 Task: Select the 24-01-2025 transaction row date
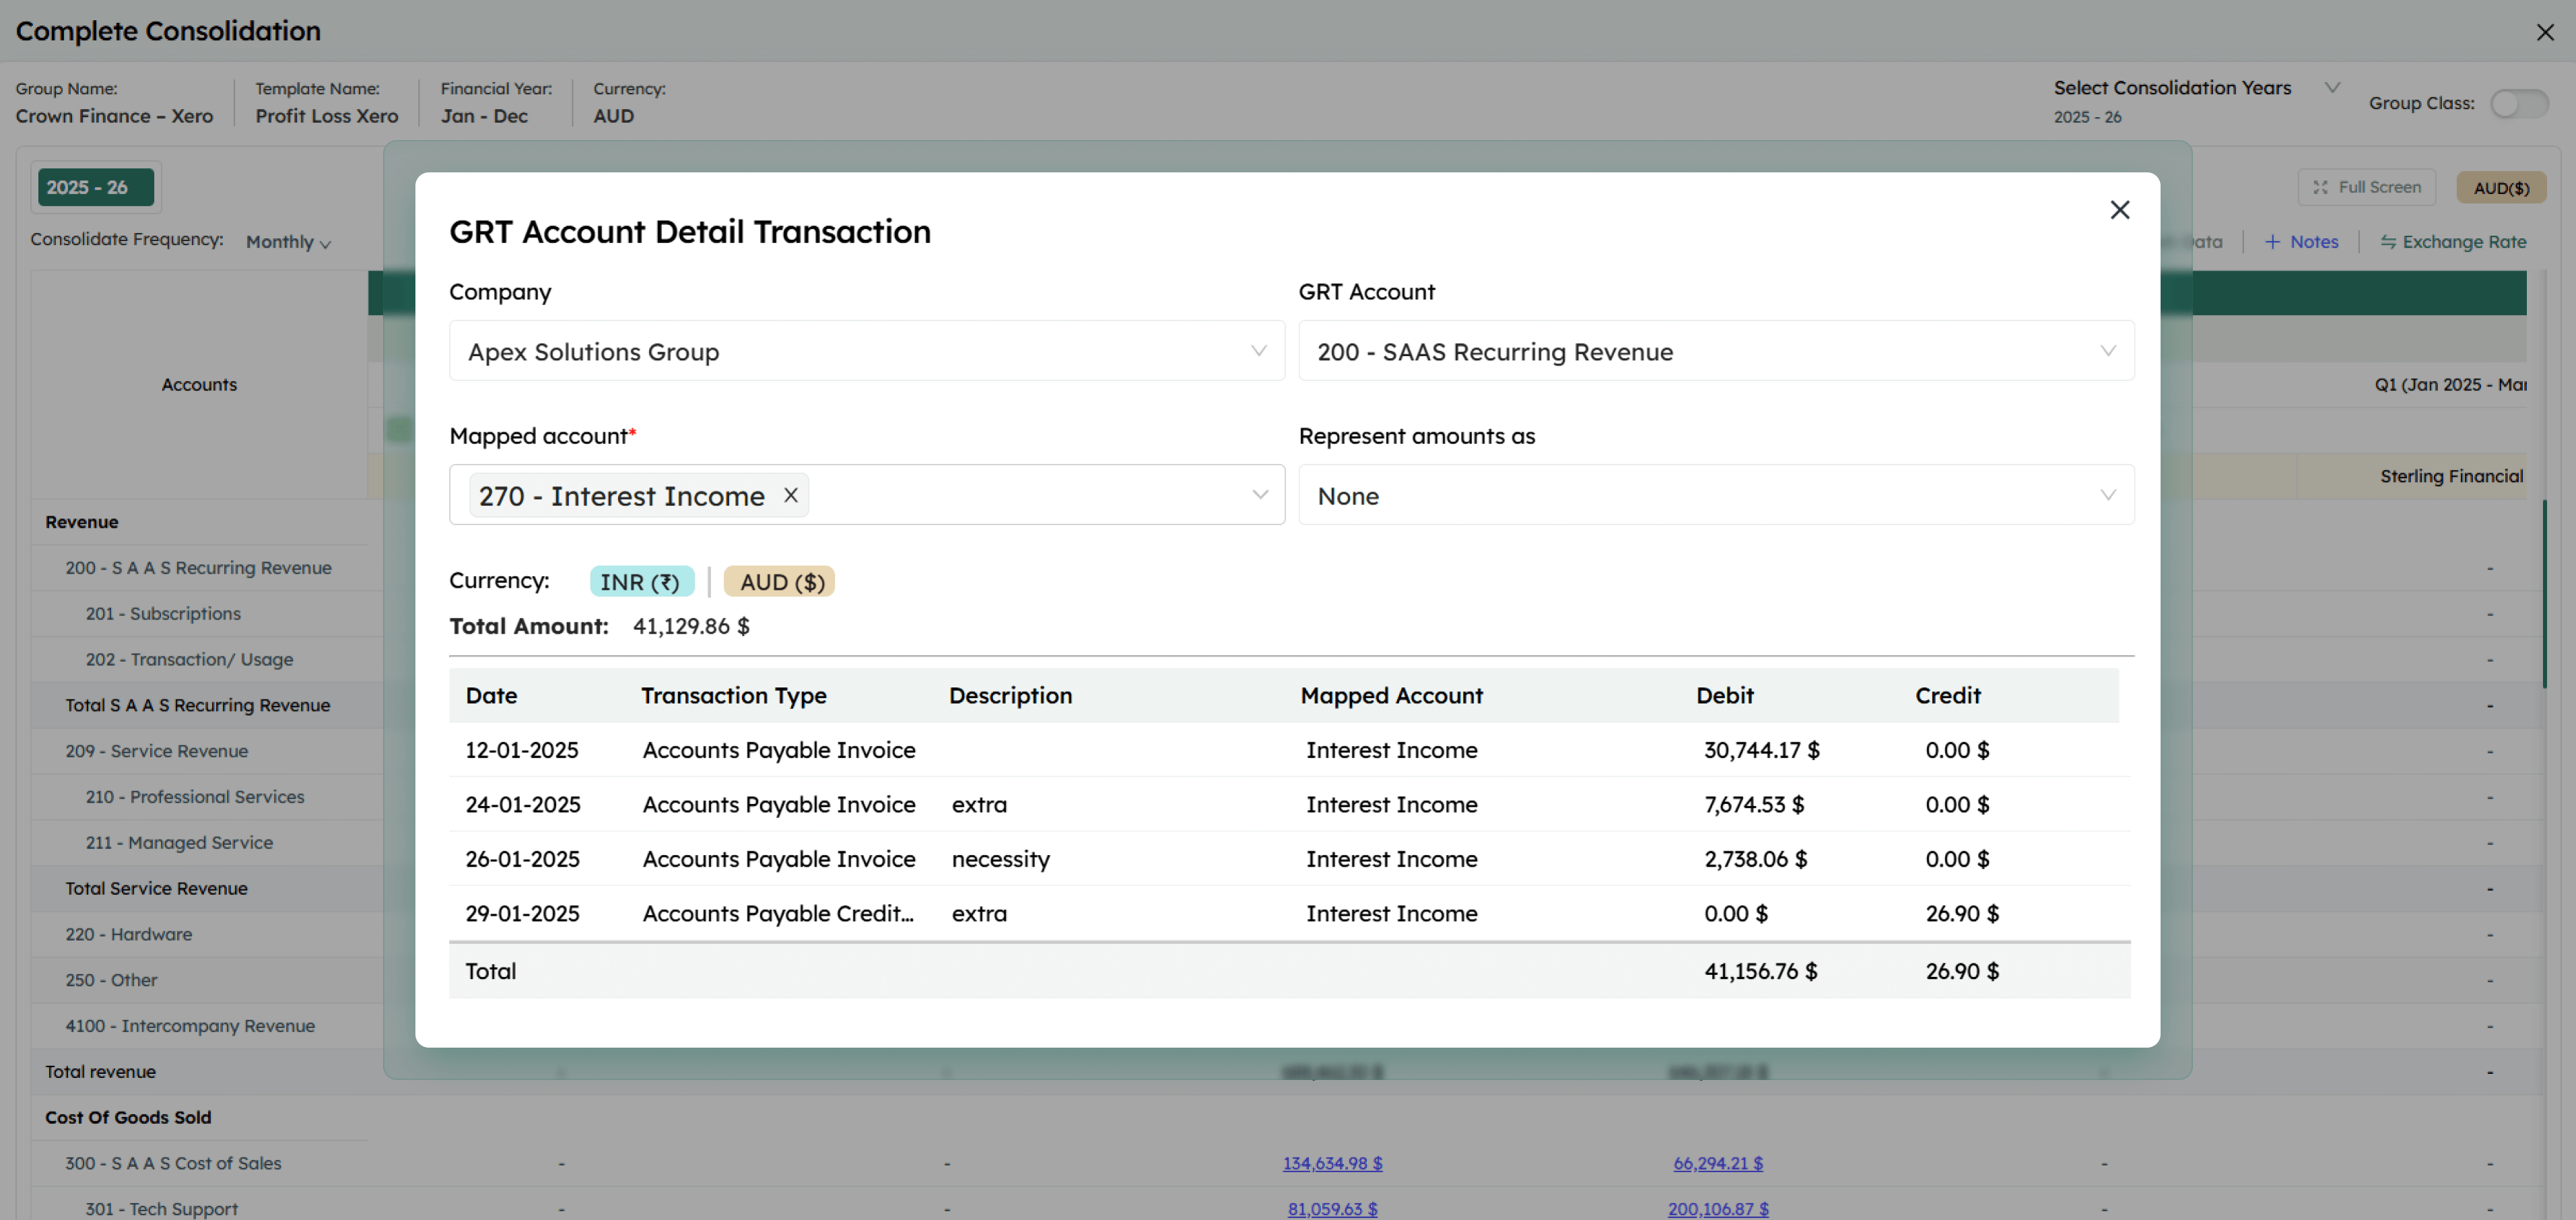tap(522, 805)
